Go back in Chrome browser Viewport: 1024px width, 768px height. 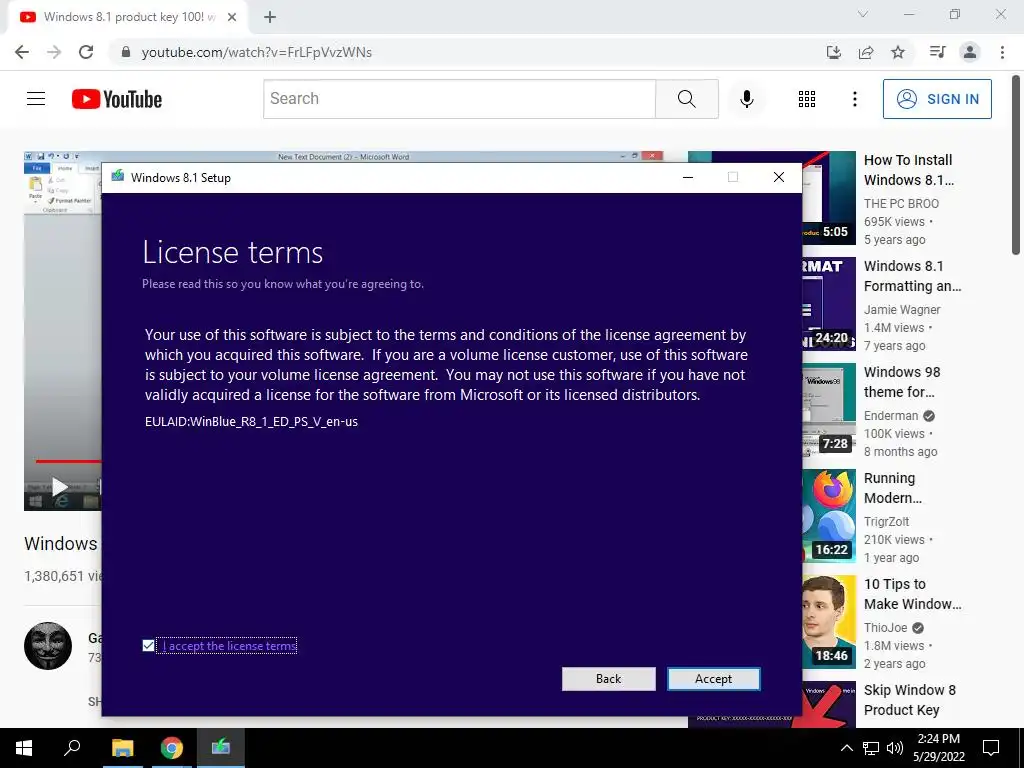click(x=22, y=52)
